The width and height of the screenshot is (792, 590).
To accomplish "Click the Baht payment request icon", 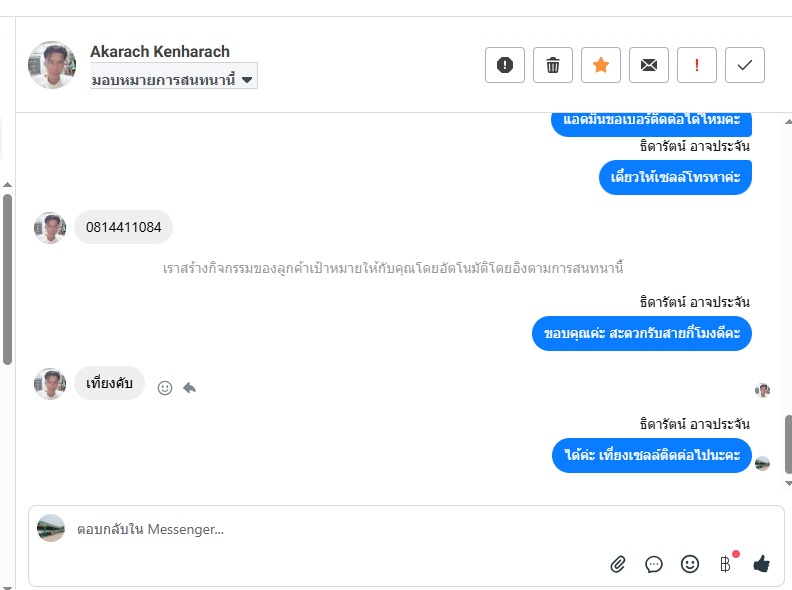I will click(726, 564).
